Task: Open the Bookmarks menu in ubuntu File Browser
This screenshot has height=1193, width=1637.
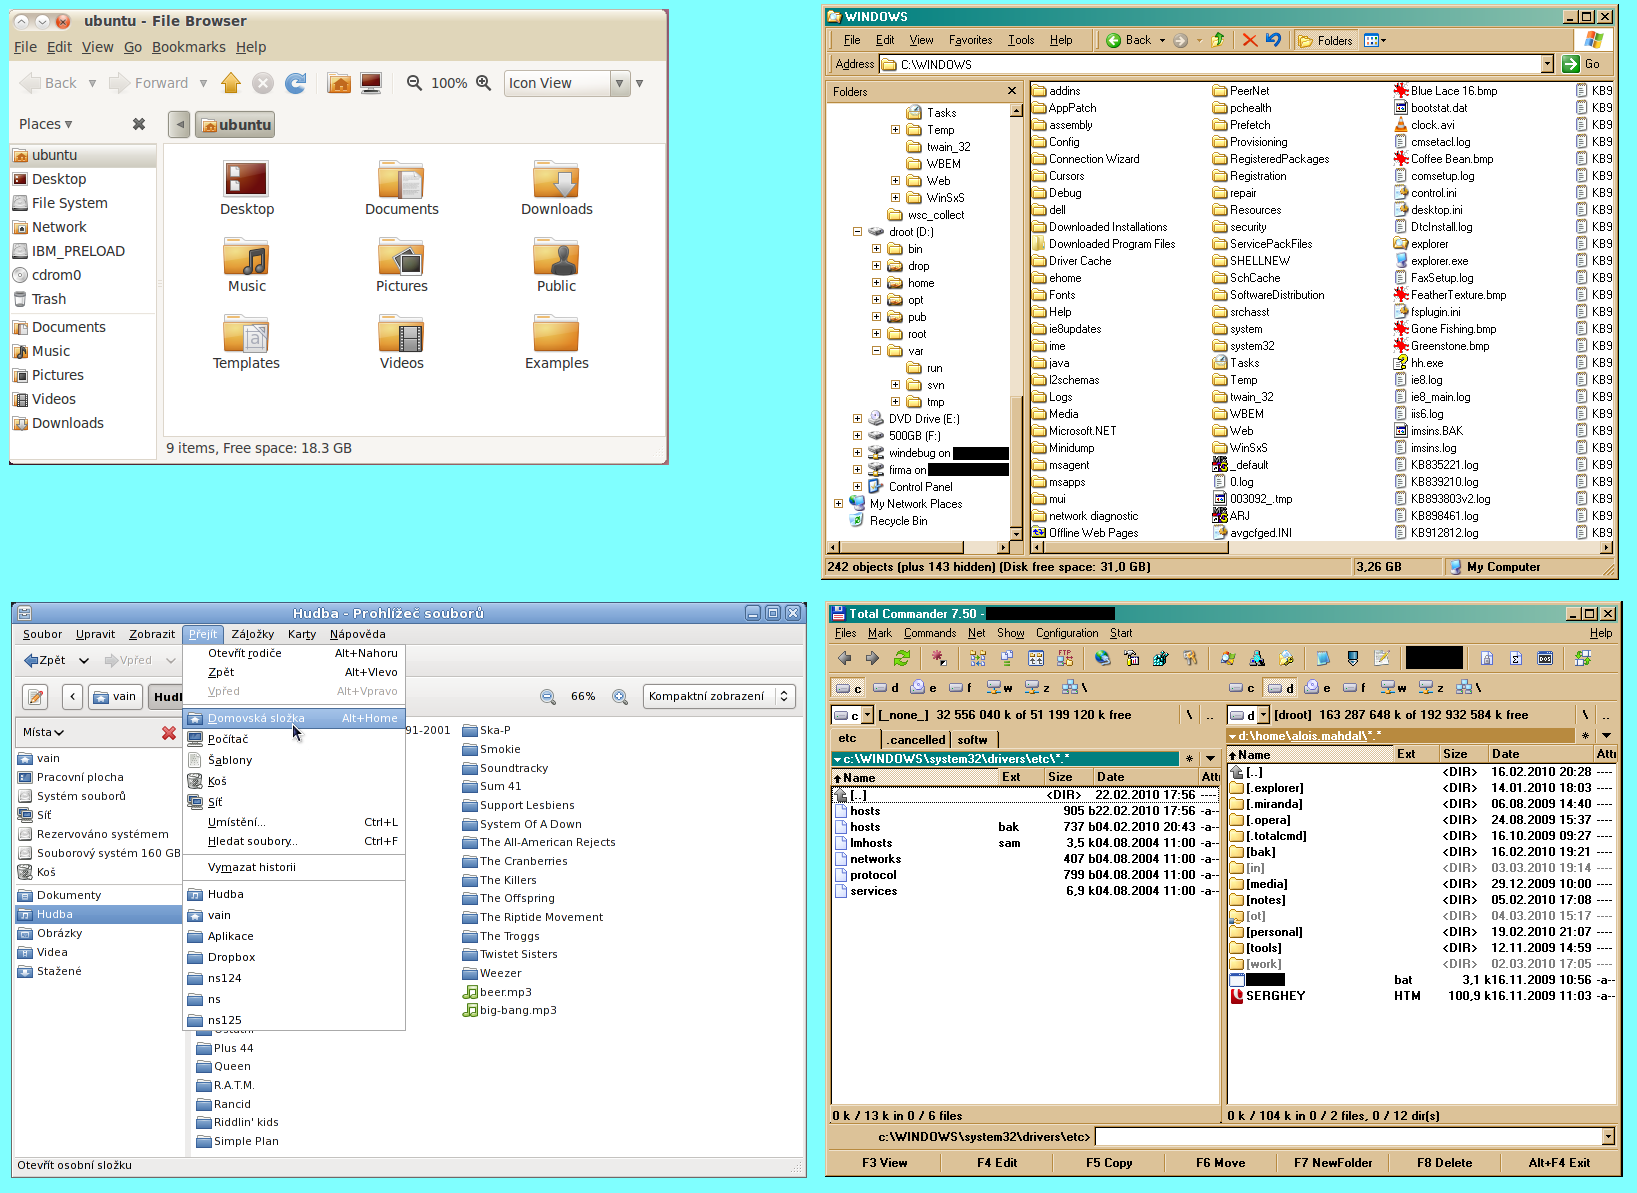Action: click(188, 47)
